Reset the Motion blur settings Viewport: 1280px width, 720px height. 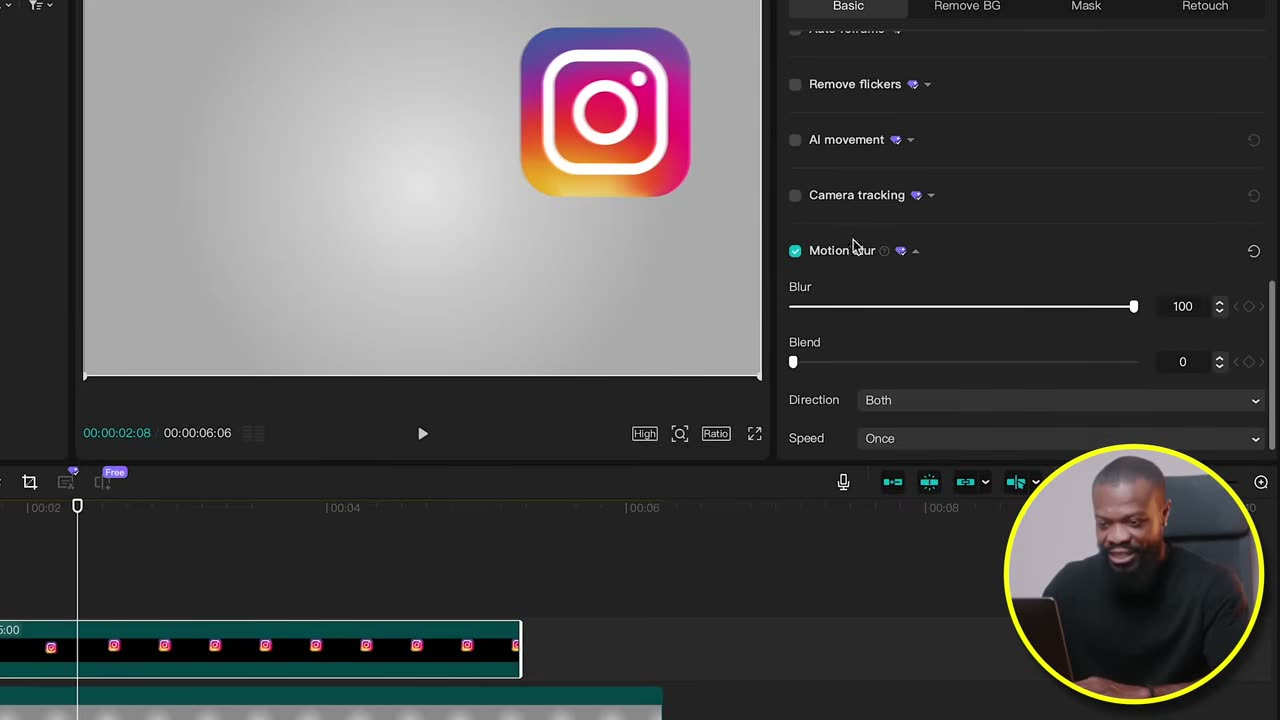point(1253,251)
